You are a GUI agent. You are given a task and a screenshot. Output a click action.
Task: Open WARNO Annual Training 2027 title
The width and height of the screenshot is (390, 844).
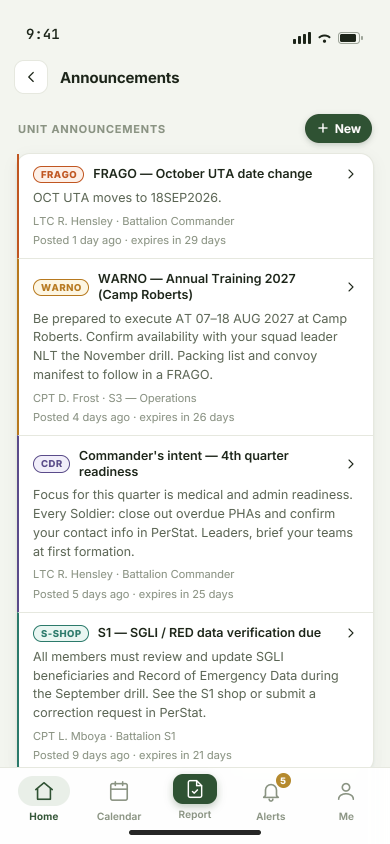click(x=197, y=287)
